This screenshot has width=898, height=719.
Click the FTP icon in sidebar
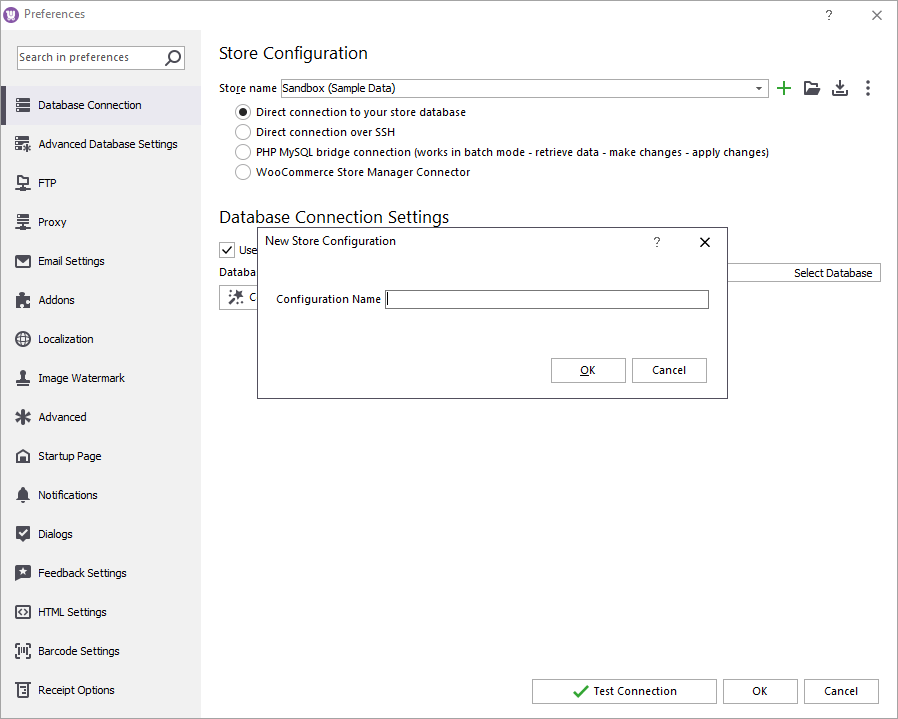(x=23, y=183)
